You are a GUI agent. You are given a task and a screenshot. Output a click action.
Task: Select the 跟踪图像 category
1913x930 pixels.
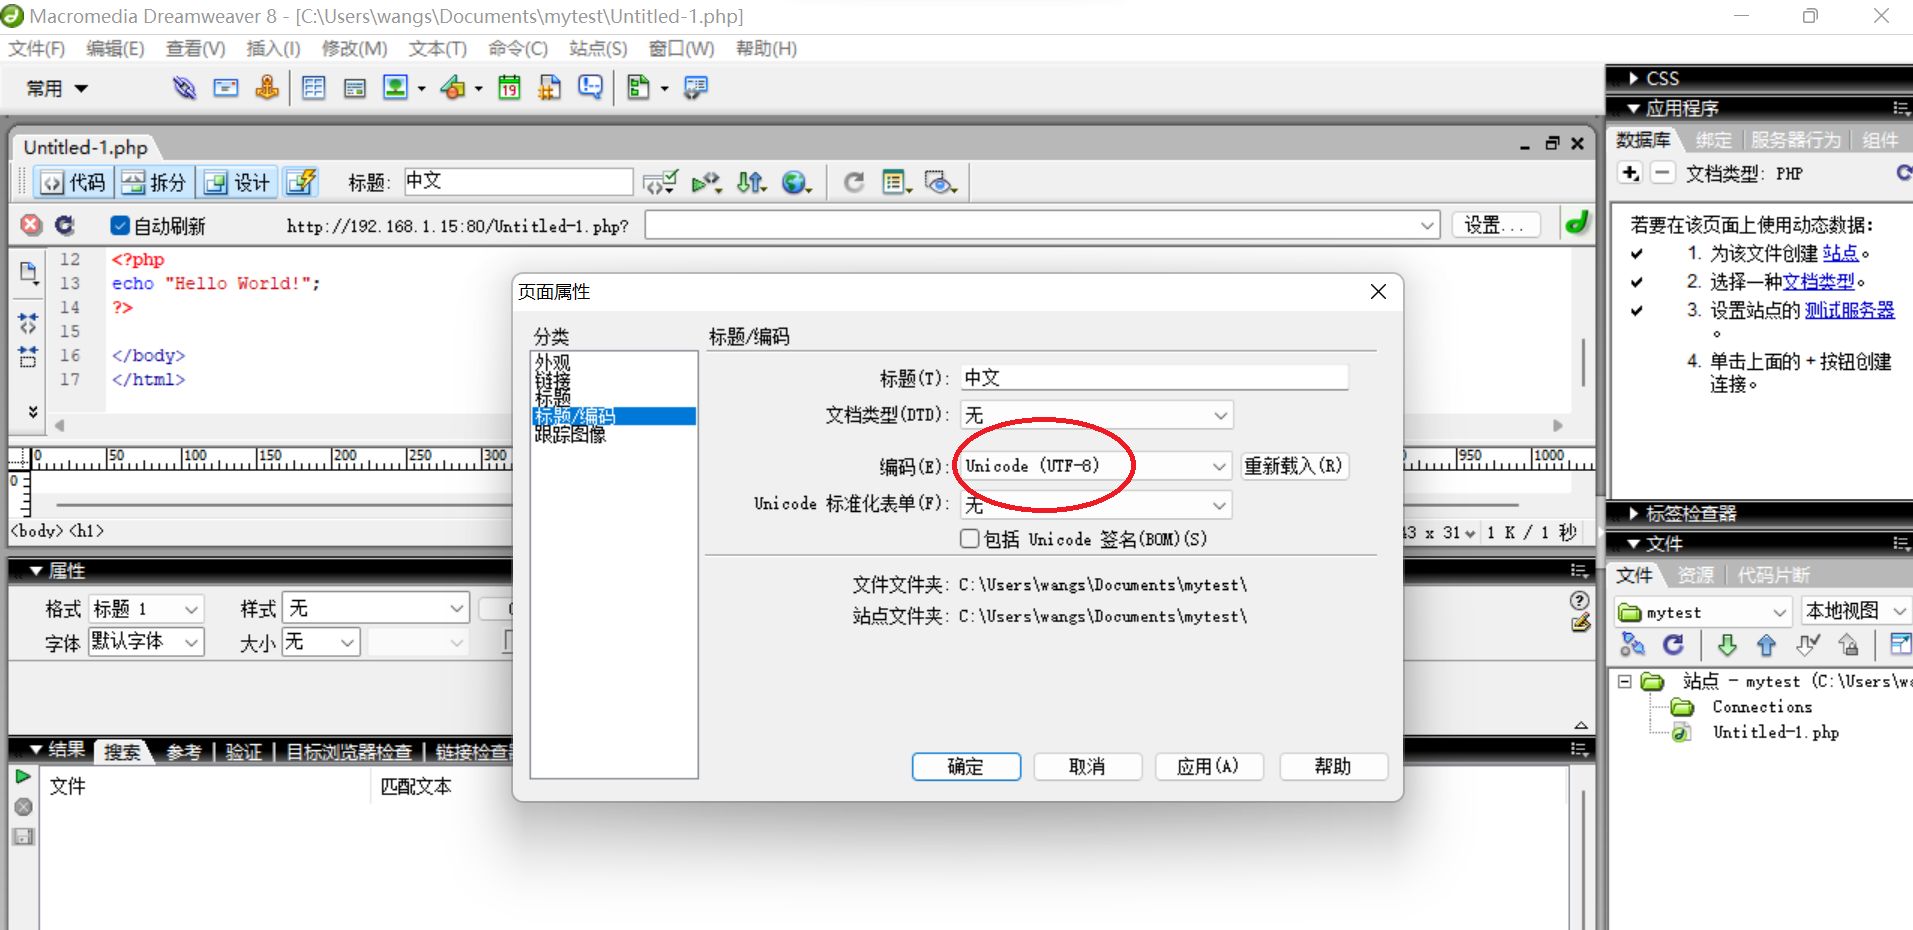tap(570, 435)
